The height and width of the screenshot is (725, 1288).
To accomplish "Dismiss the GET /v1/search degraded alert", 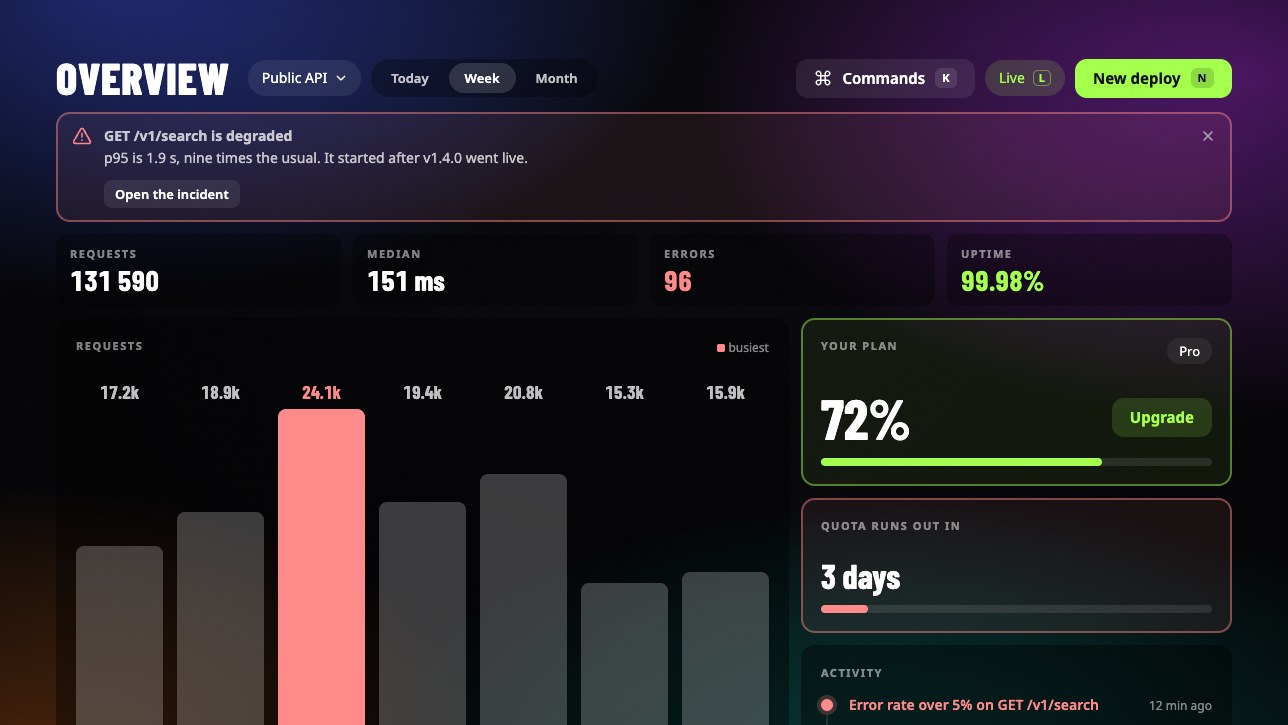I will pos(1208,136).
